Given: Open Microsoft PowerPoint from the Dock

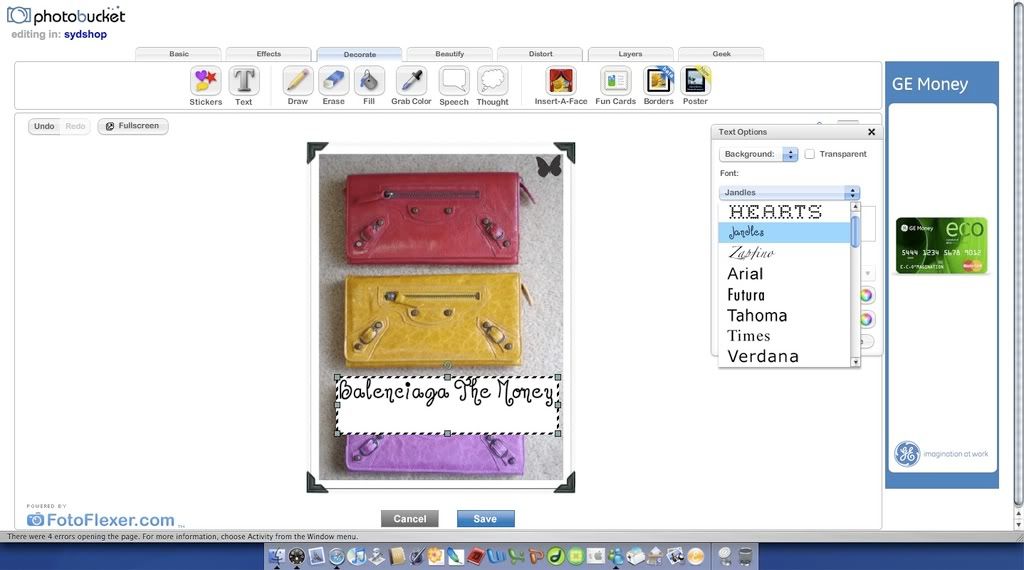Looking at the screenshot, I should click(x=536, y=556).
